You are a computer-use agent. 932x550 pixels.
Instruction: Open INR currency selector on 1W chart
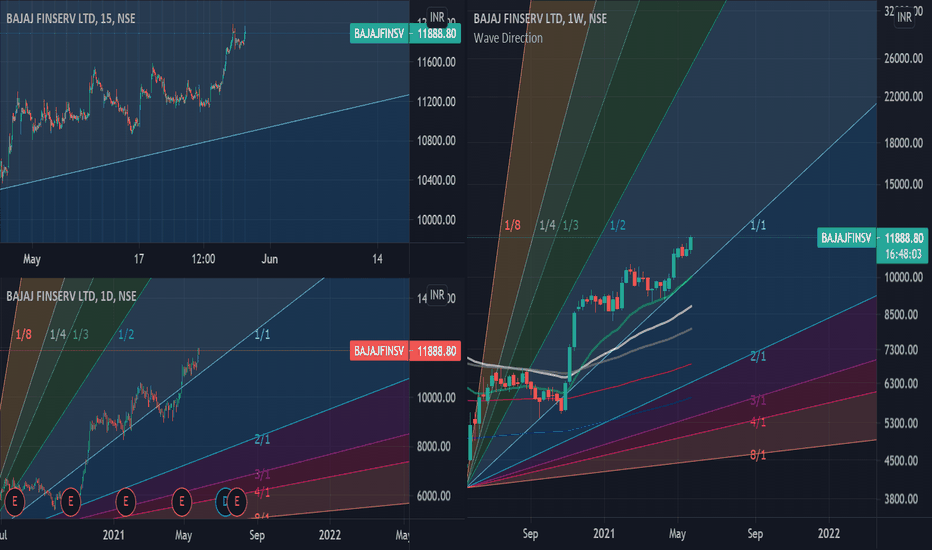coord(904,17)
